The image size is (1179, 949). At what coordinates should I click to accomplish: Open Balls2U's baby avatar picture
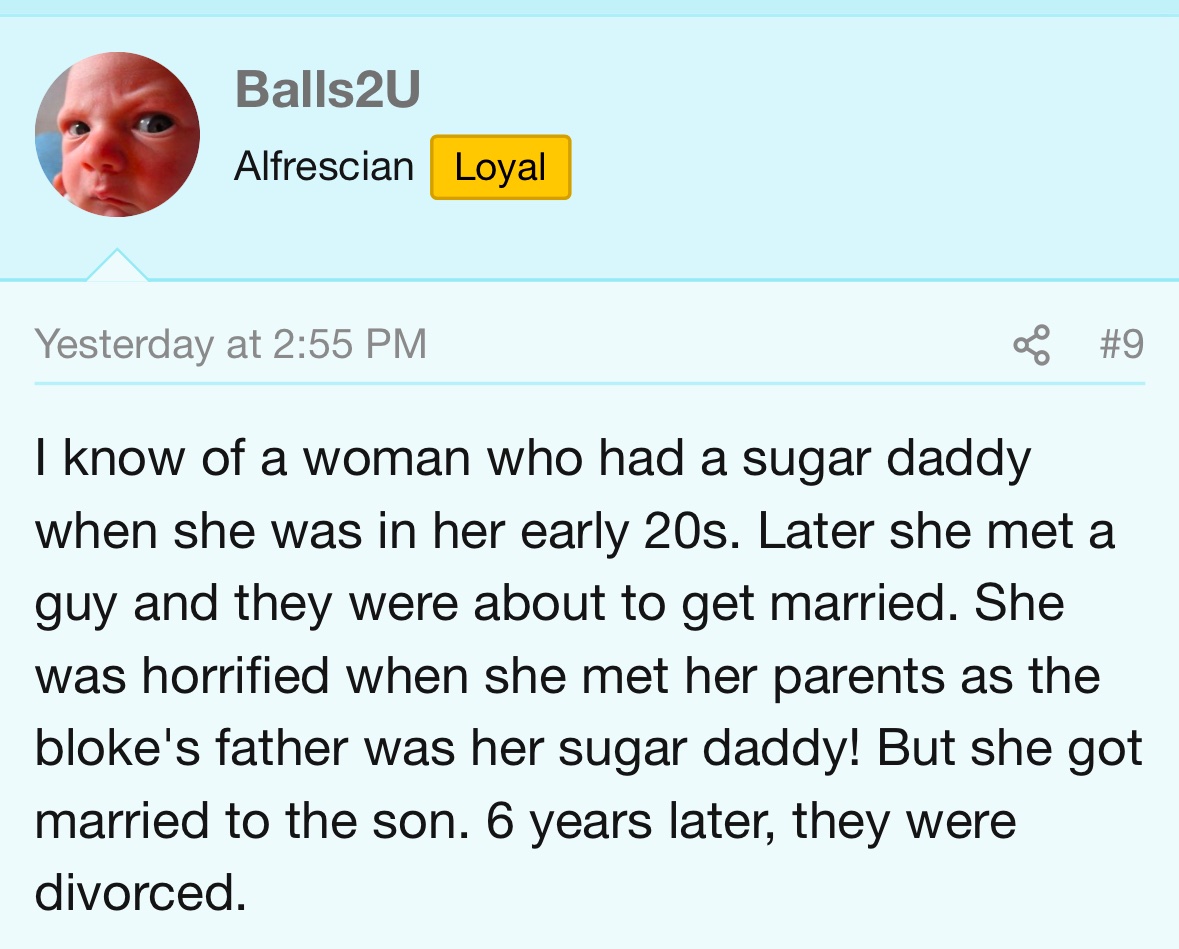(117, 135)
